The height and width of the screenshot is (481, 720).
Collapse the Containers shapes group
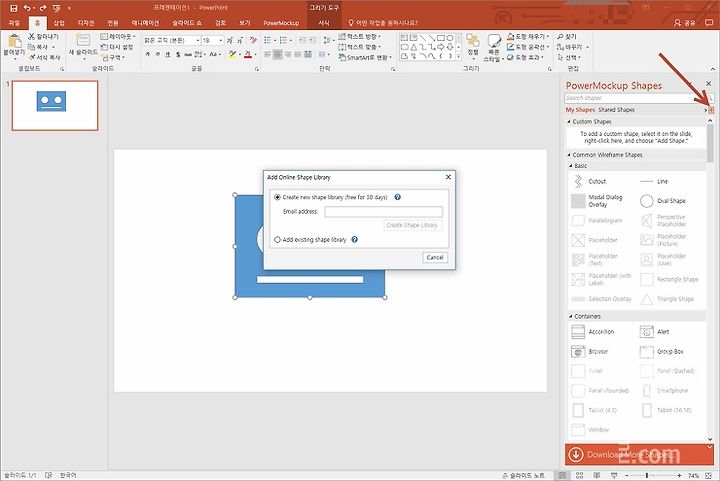coord(571,316)
